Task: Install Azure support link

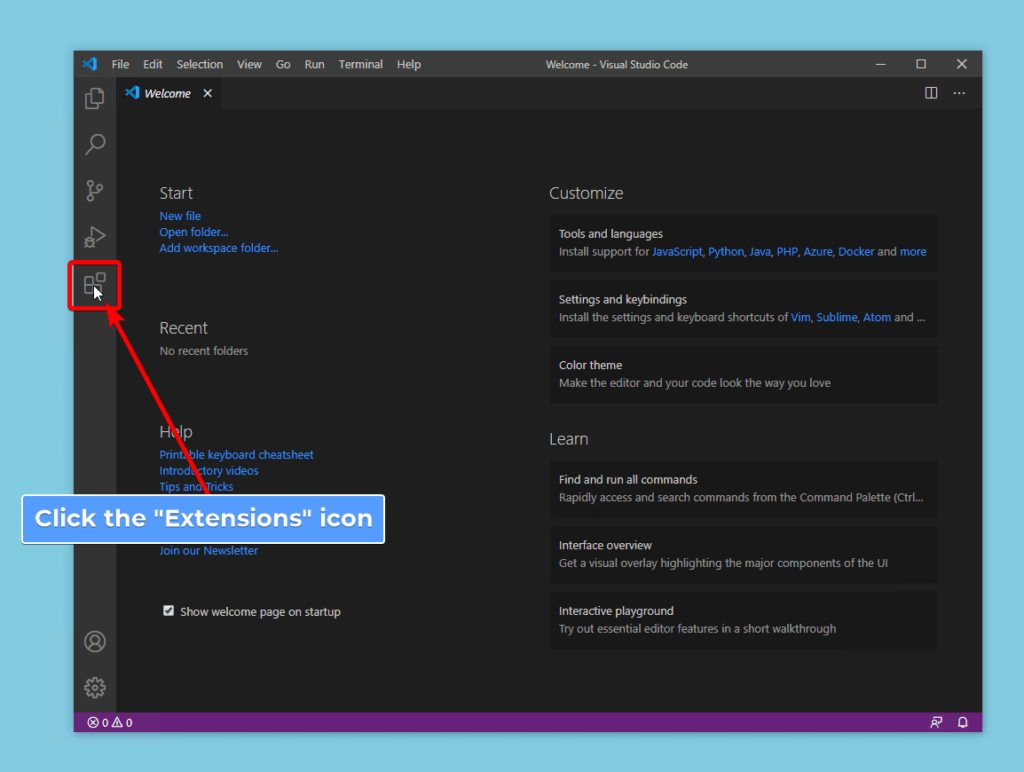Action: tap(818, 252)
